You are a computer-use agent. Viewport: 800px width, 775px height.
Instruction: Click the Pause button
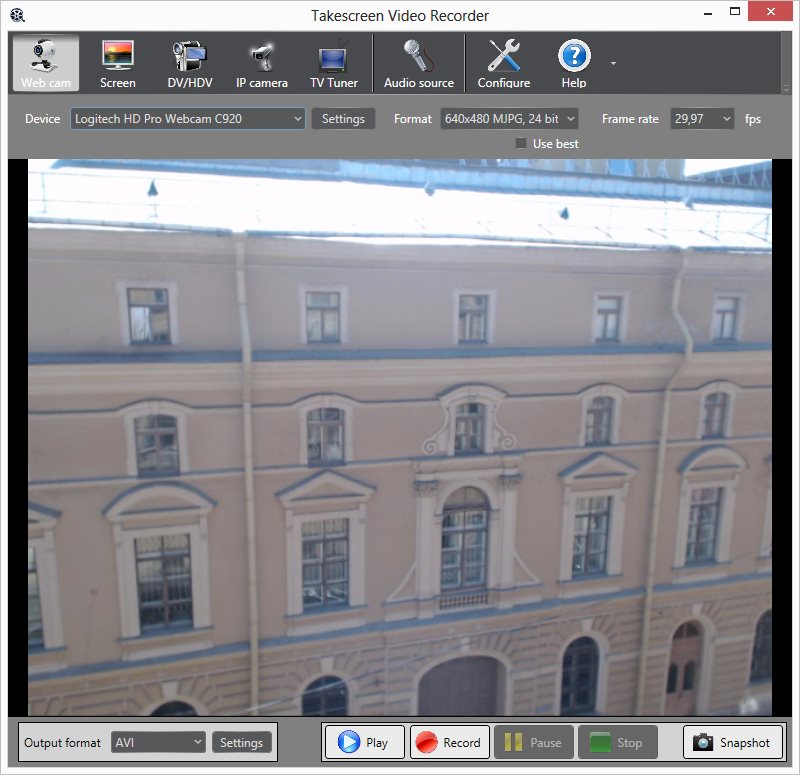(x=534, y=742)
